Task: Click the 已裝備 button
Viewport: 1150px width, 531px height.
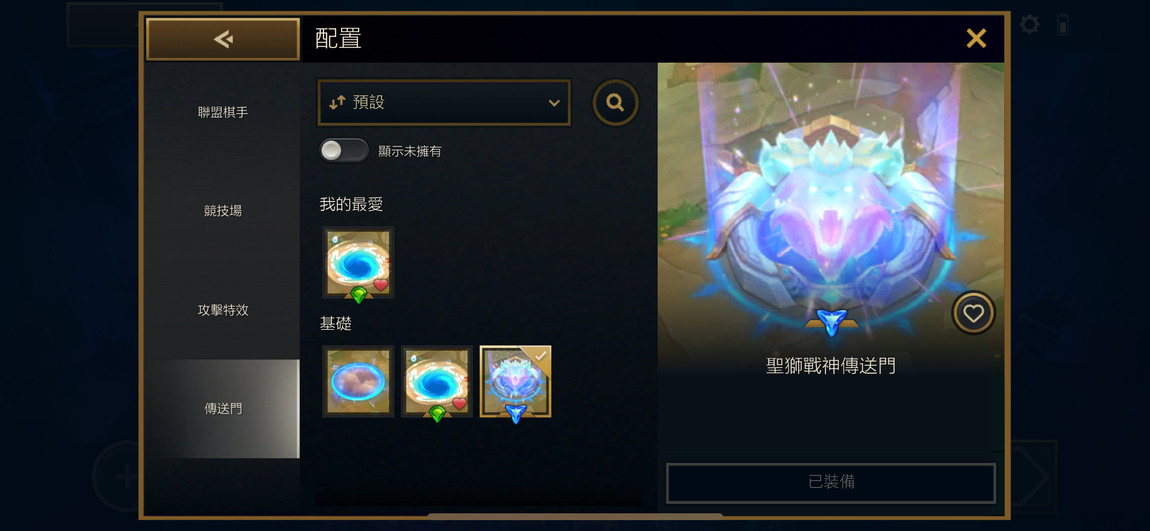Action: (x=831, y=483)
